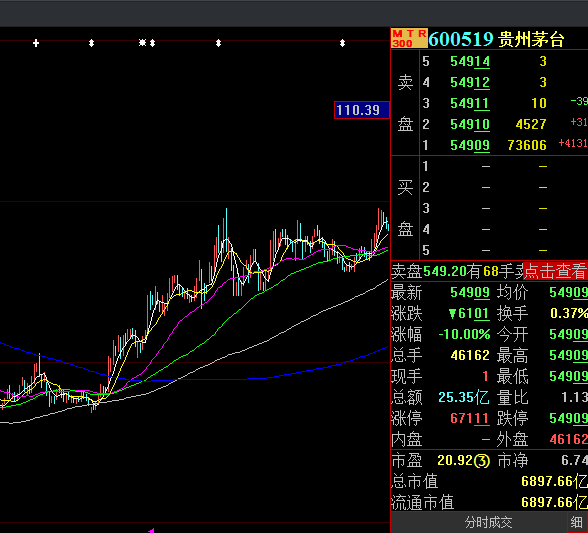Click the 均价 label

point(512,292)
